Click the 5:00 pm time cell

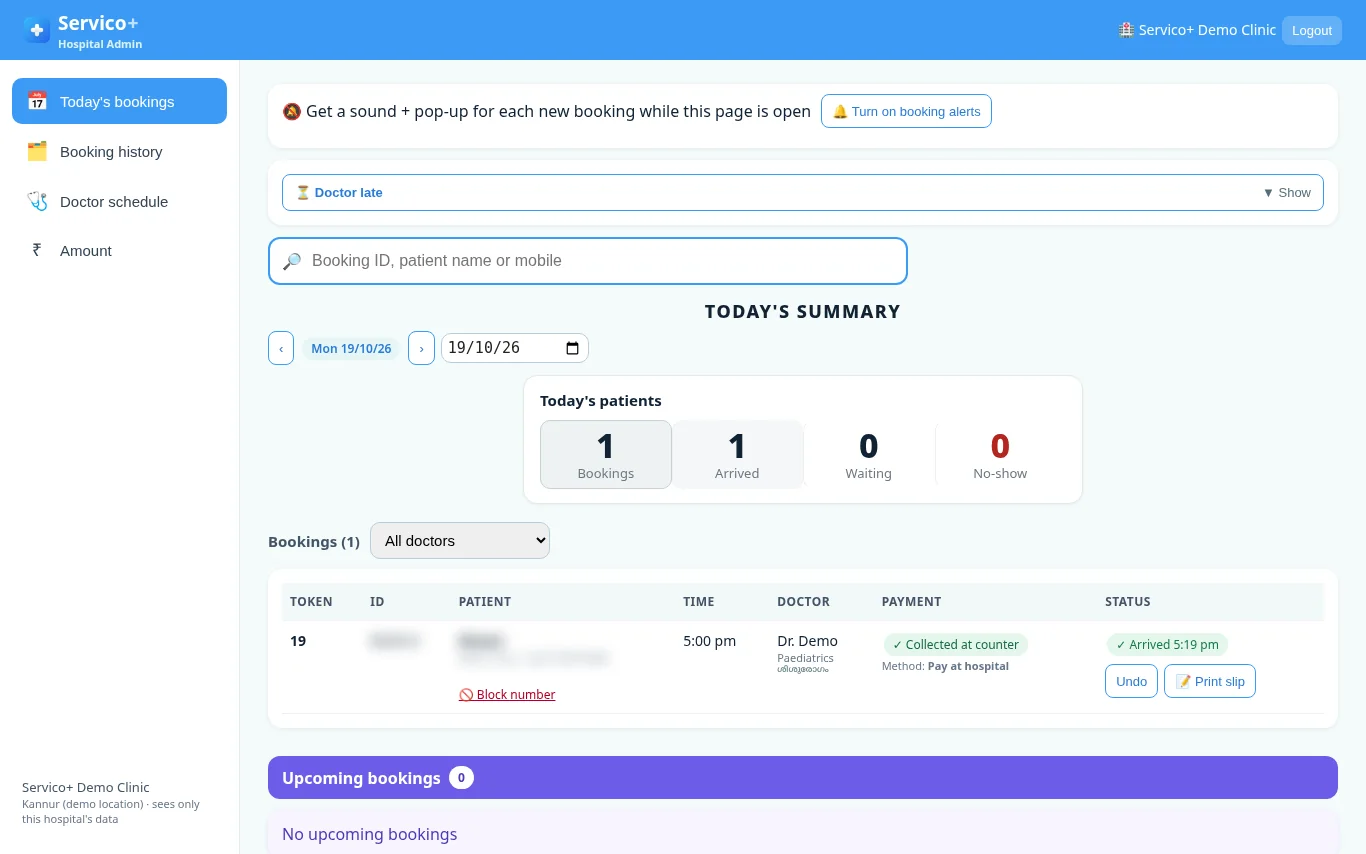tap(709, 641)
